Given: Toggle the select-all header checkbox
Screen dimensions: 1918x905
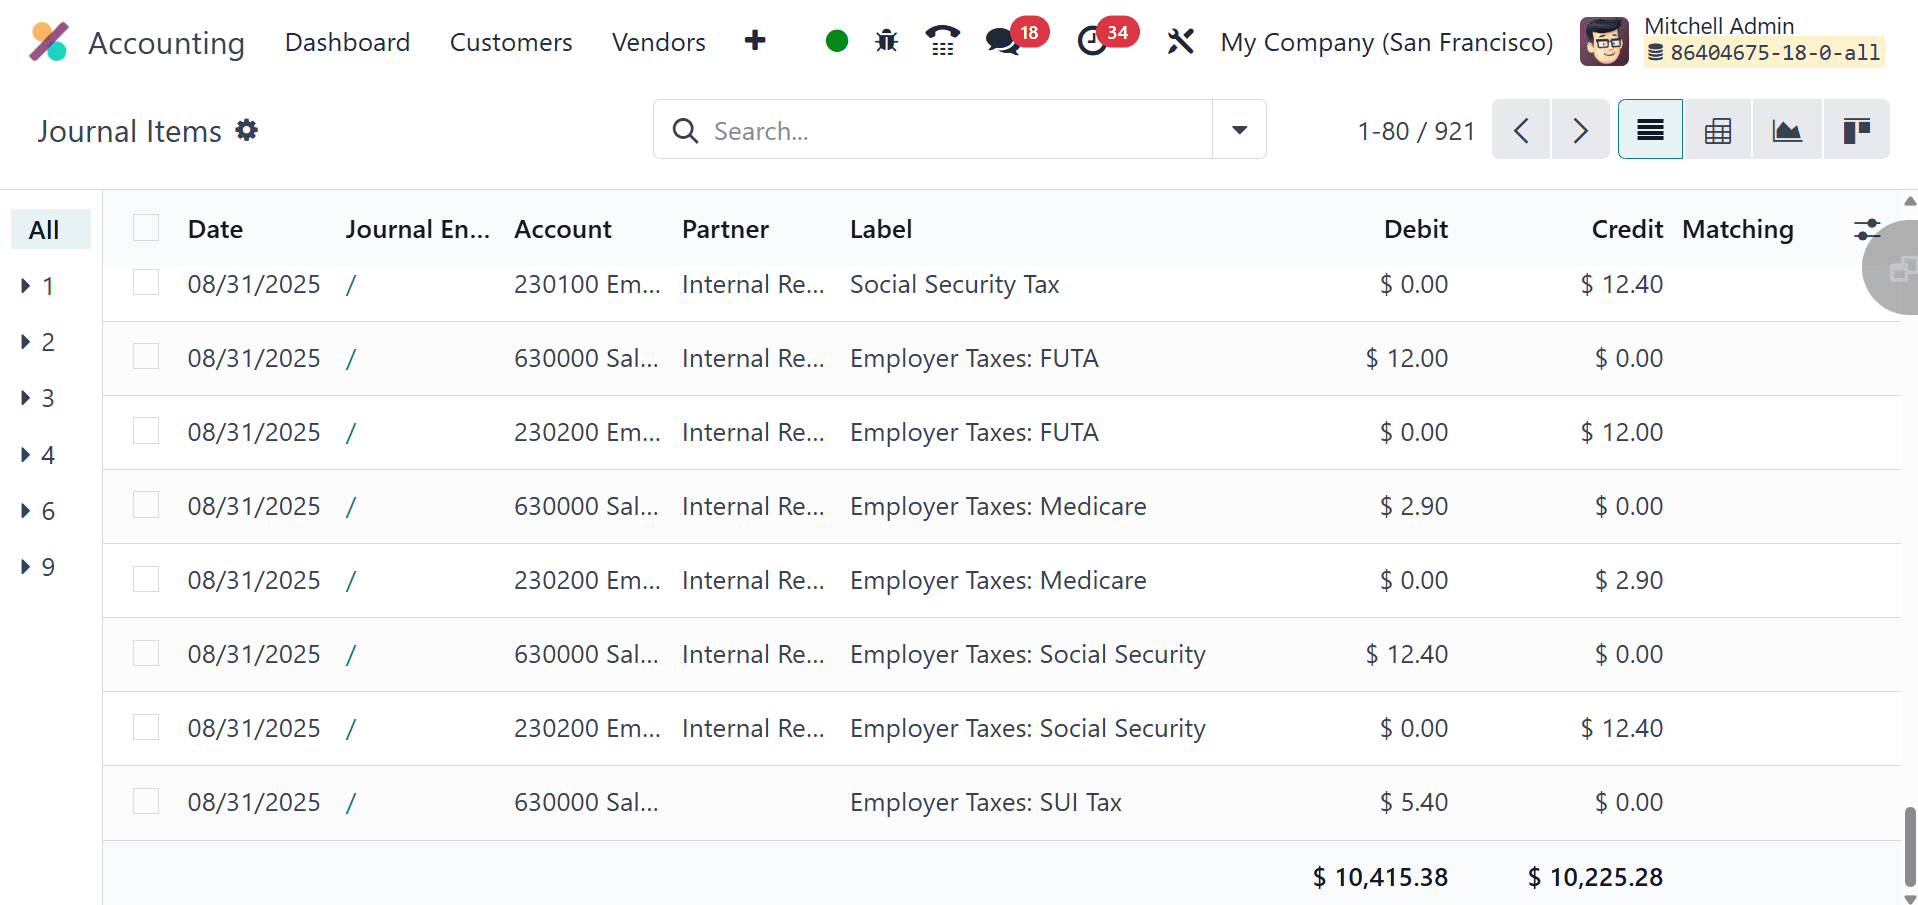Looking at the screenshot, I should coord(146,228).
